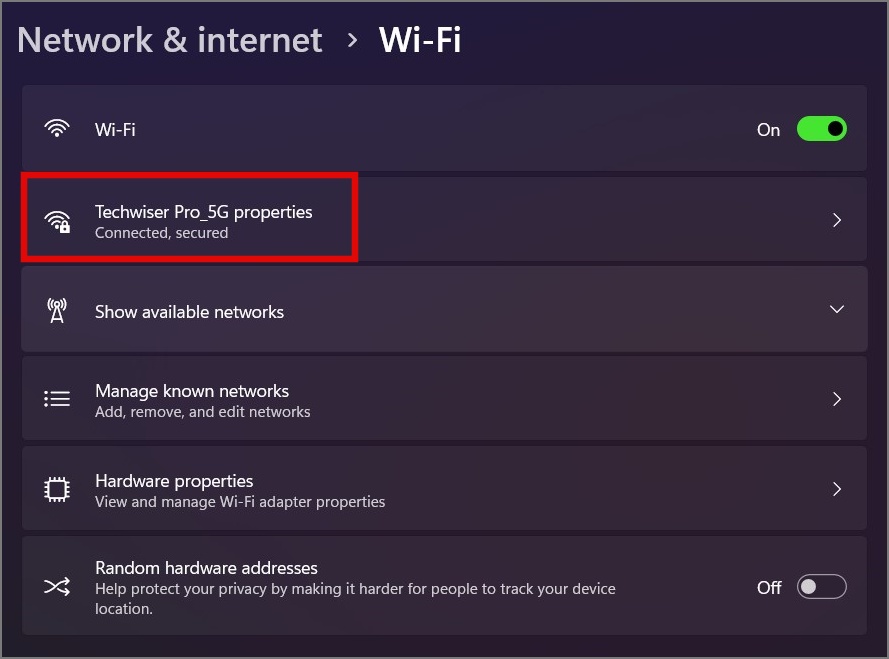Open Hardware properties label
Screen dimensions: 889x659
[174, 481]
